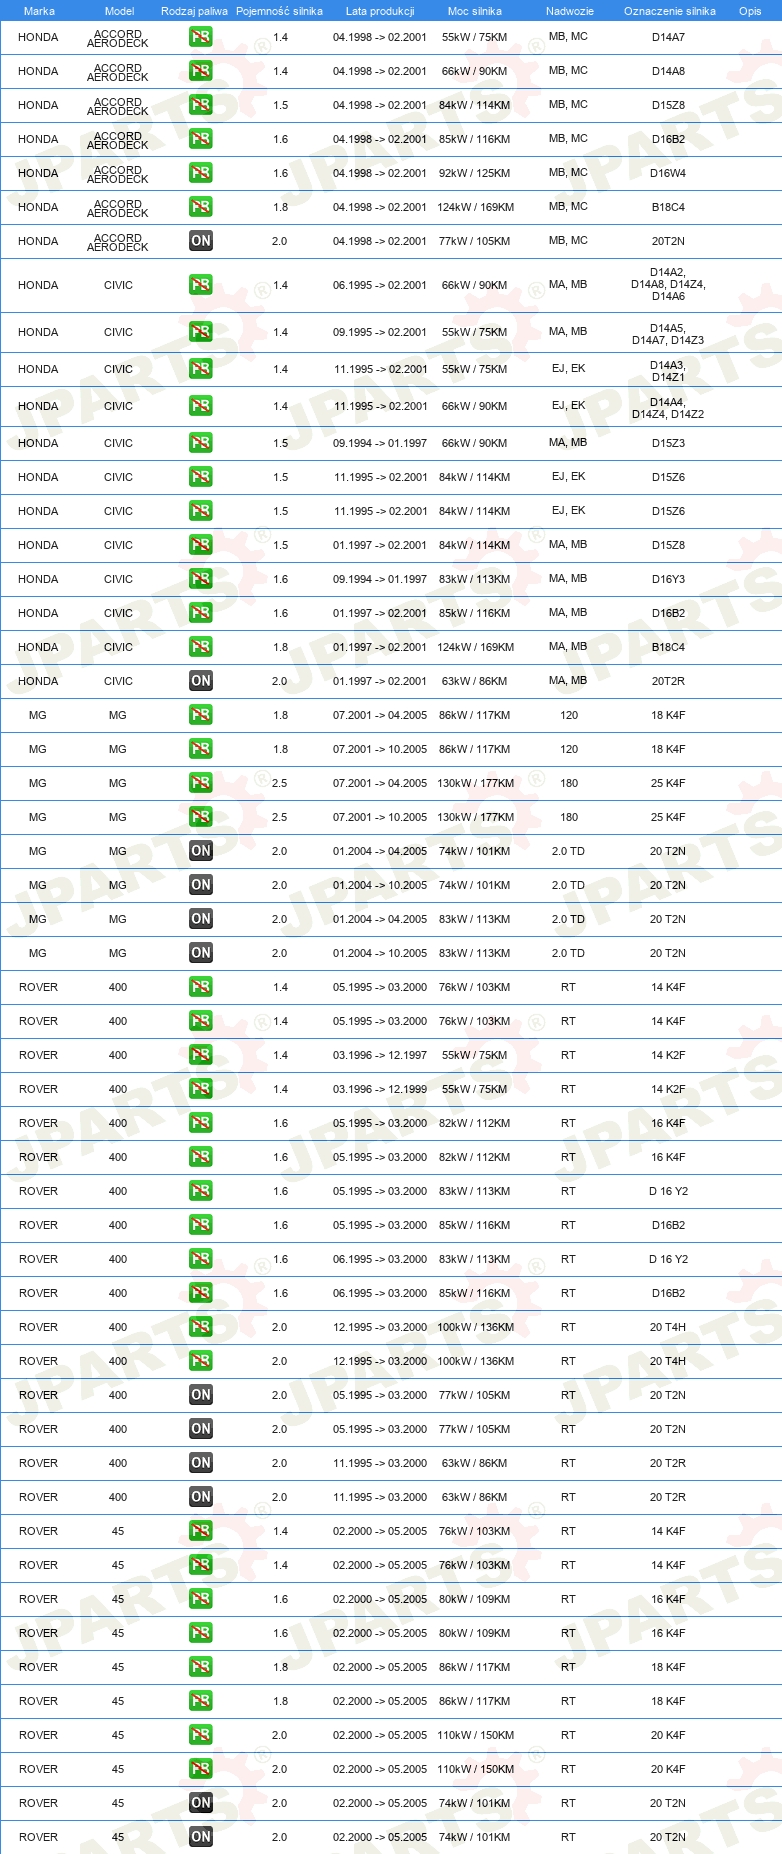Click engine capacity 1.8 in Accord Aerodeck row
Viewport: 782px width, 1854px height.
click(x=281, y=207)
